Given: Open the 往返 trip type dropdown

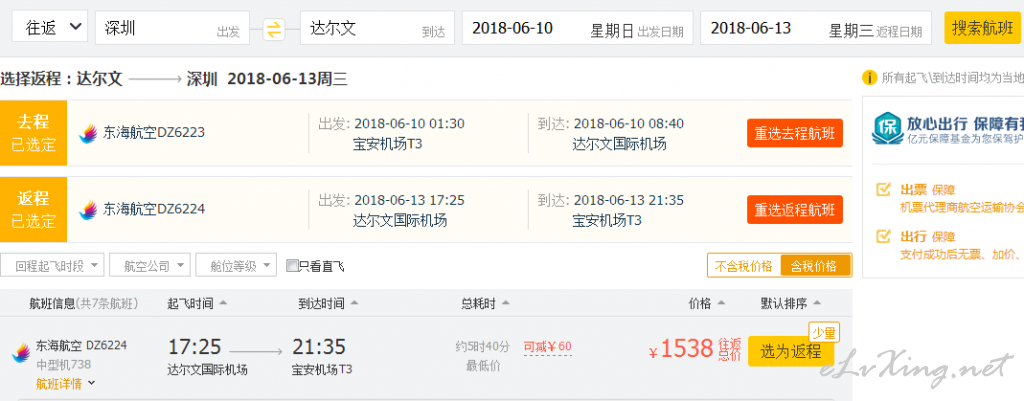Looking at the screenshot, I should click(50, 28).
